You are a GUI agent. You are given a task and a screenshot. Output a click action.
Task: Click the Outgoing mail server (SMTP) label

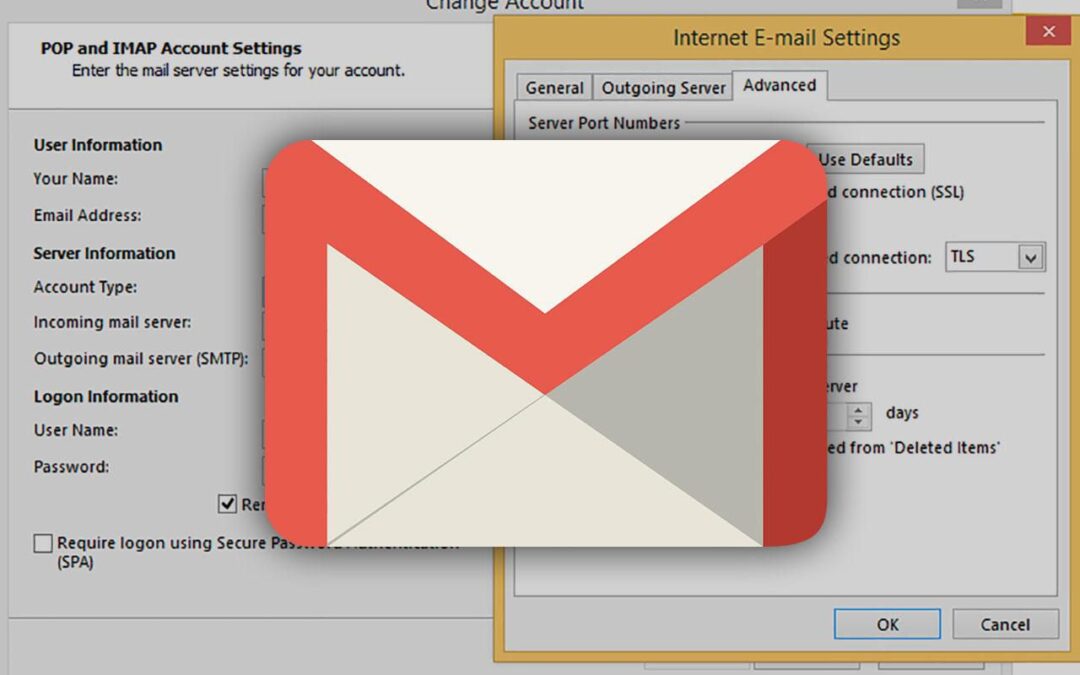(141, 359)
